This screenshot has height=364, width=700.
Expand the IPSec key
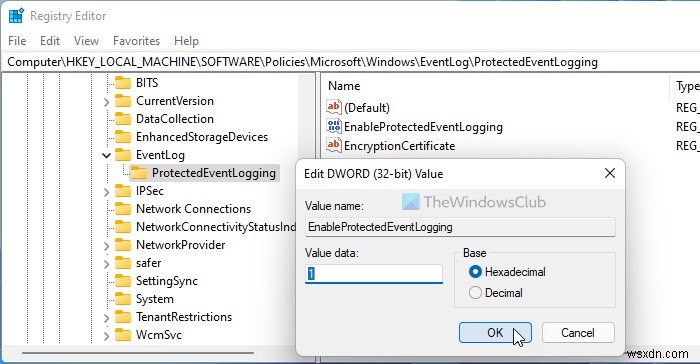[x=106, y=192]
